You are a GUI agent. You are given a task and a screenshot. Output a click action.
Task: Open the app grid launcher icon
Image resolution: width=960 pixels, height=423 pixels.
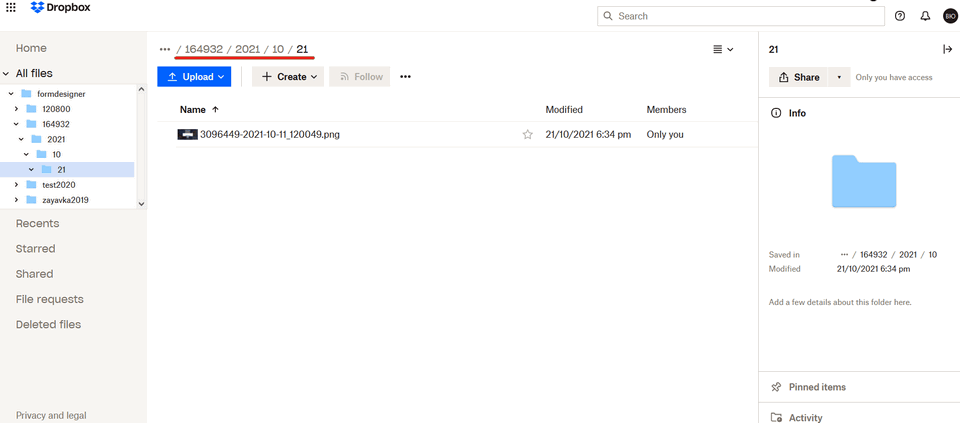(11, 7)
